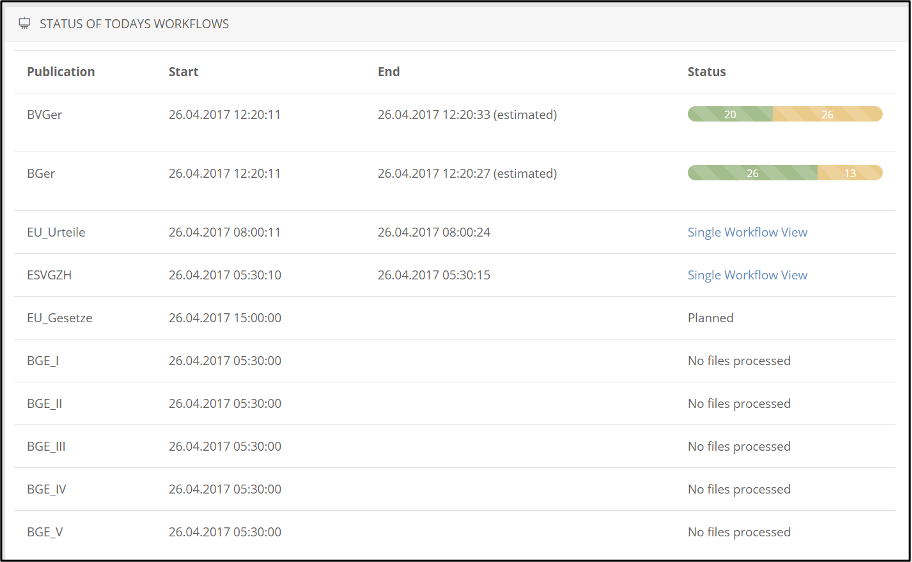Select the BGE_II publication name

(44, 404)
